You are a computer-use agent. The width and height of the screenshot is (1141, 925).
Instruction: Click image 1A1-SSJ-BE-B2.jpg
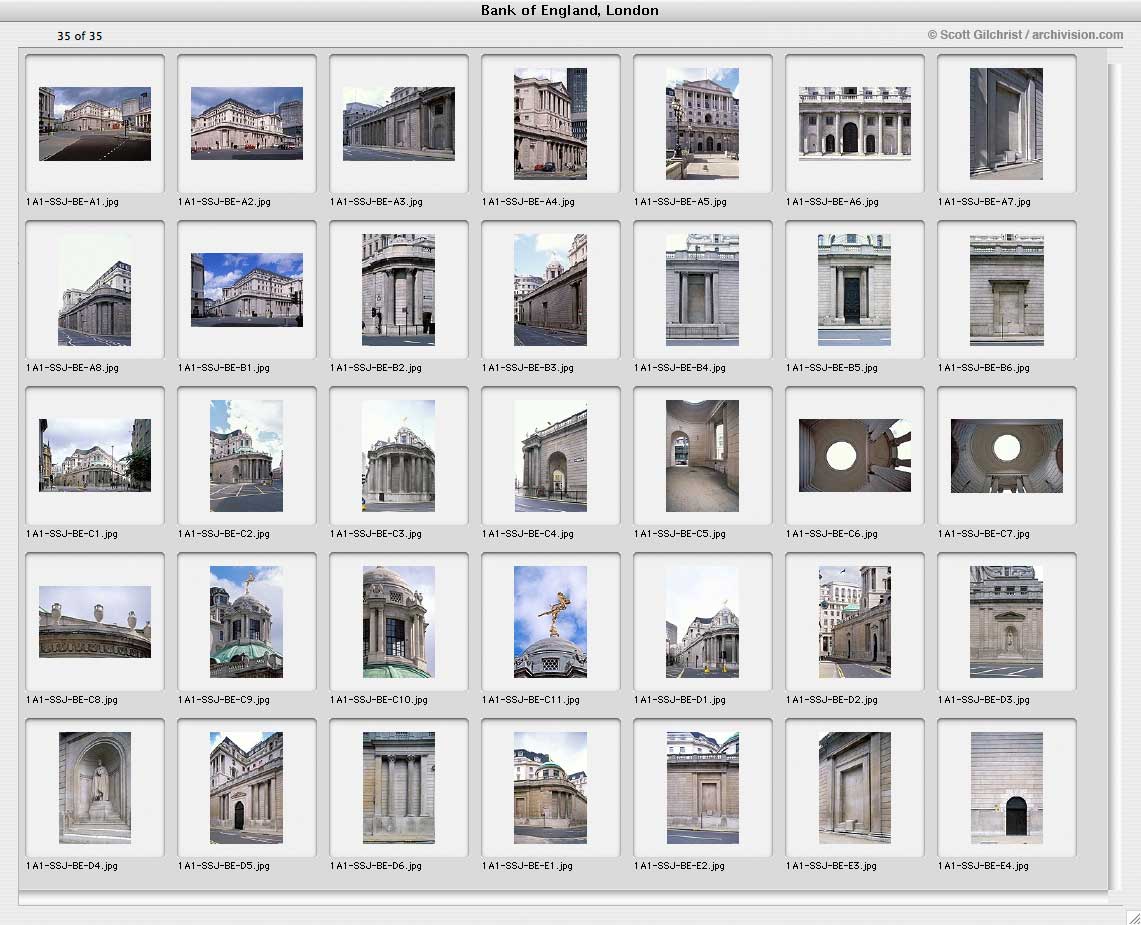click(399, 290)
